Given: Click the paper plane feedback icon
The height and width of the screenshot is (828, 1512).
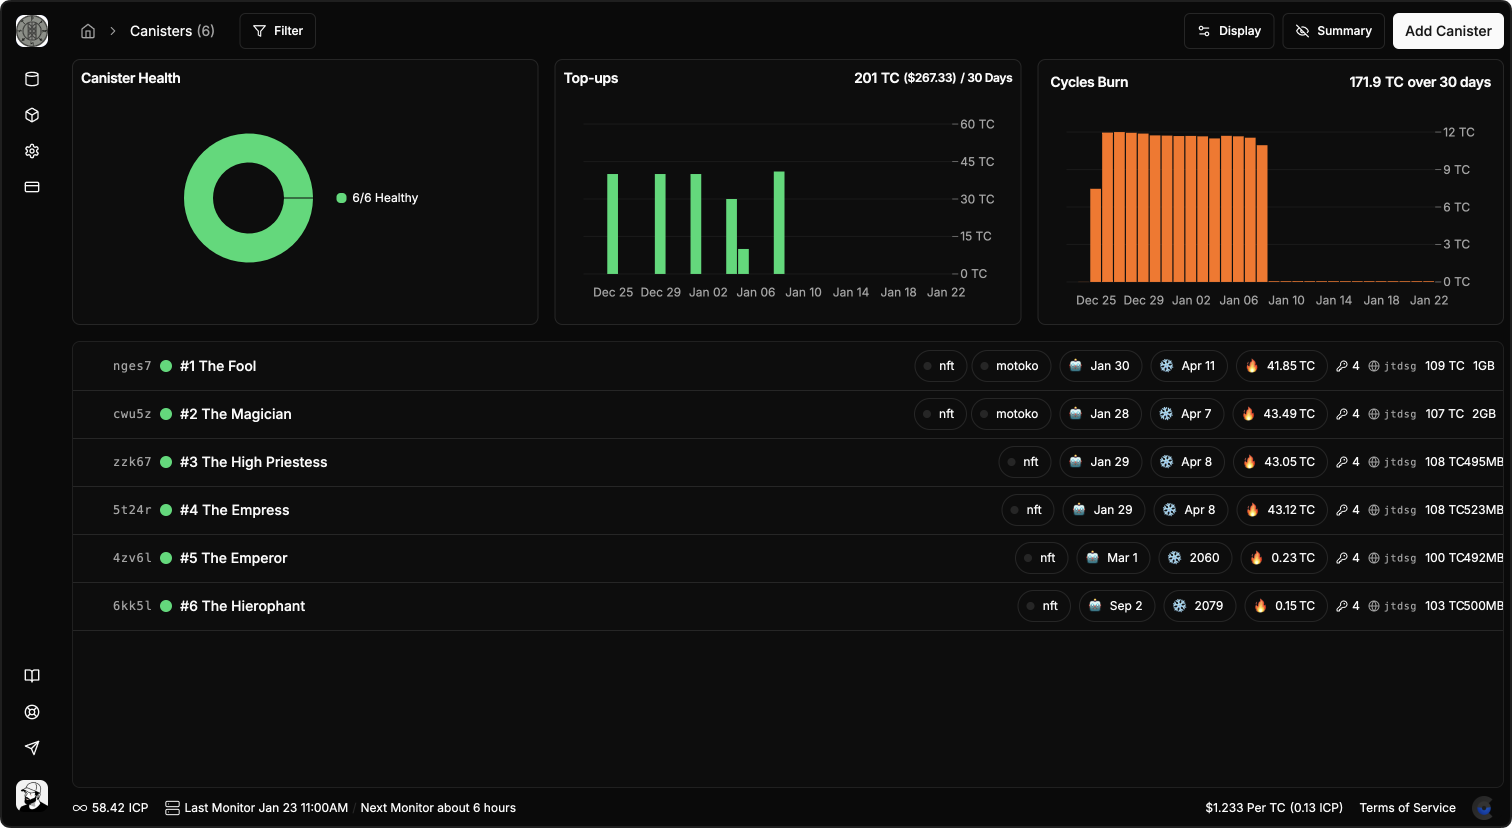Looking at the screenshot, I should (32, 748).
